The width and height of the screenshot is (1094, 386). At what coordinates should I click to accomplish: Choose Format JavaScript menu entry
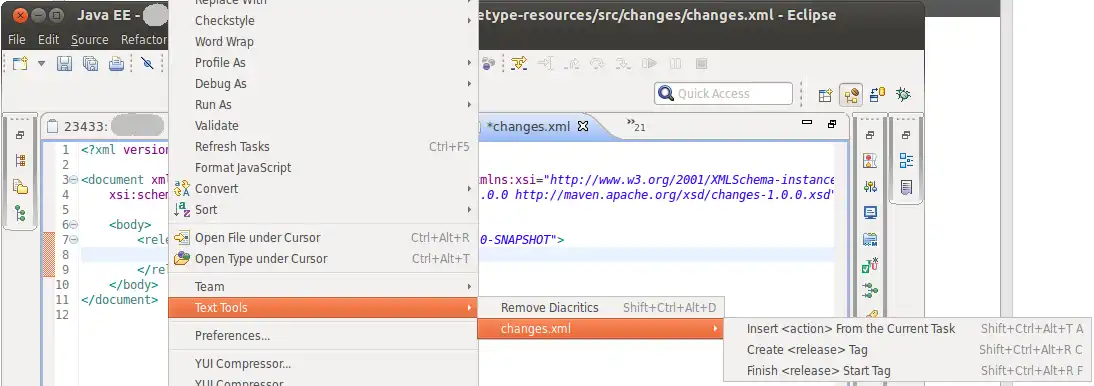point(323,168)
